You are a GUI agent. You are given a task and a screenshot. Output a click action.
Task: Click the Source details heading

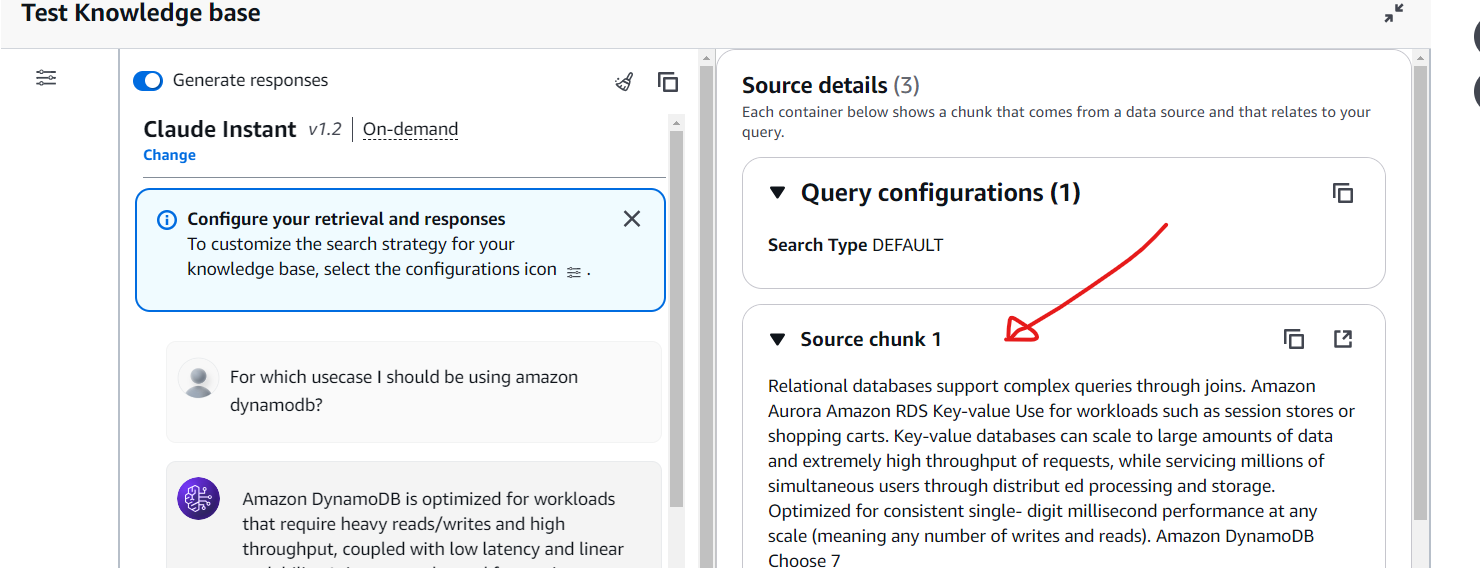click(831, 85)
